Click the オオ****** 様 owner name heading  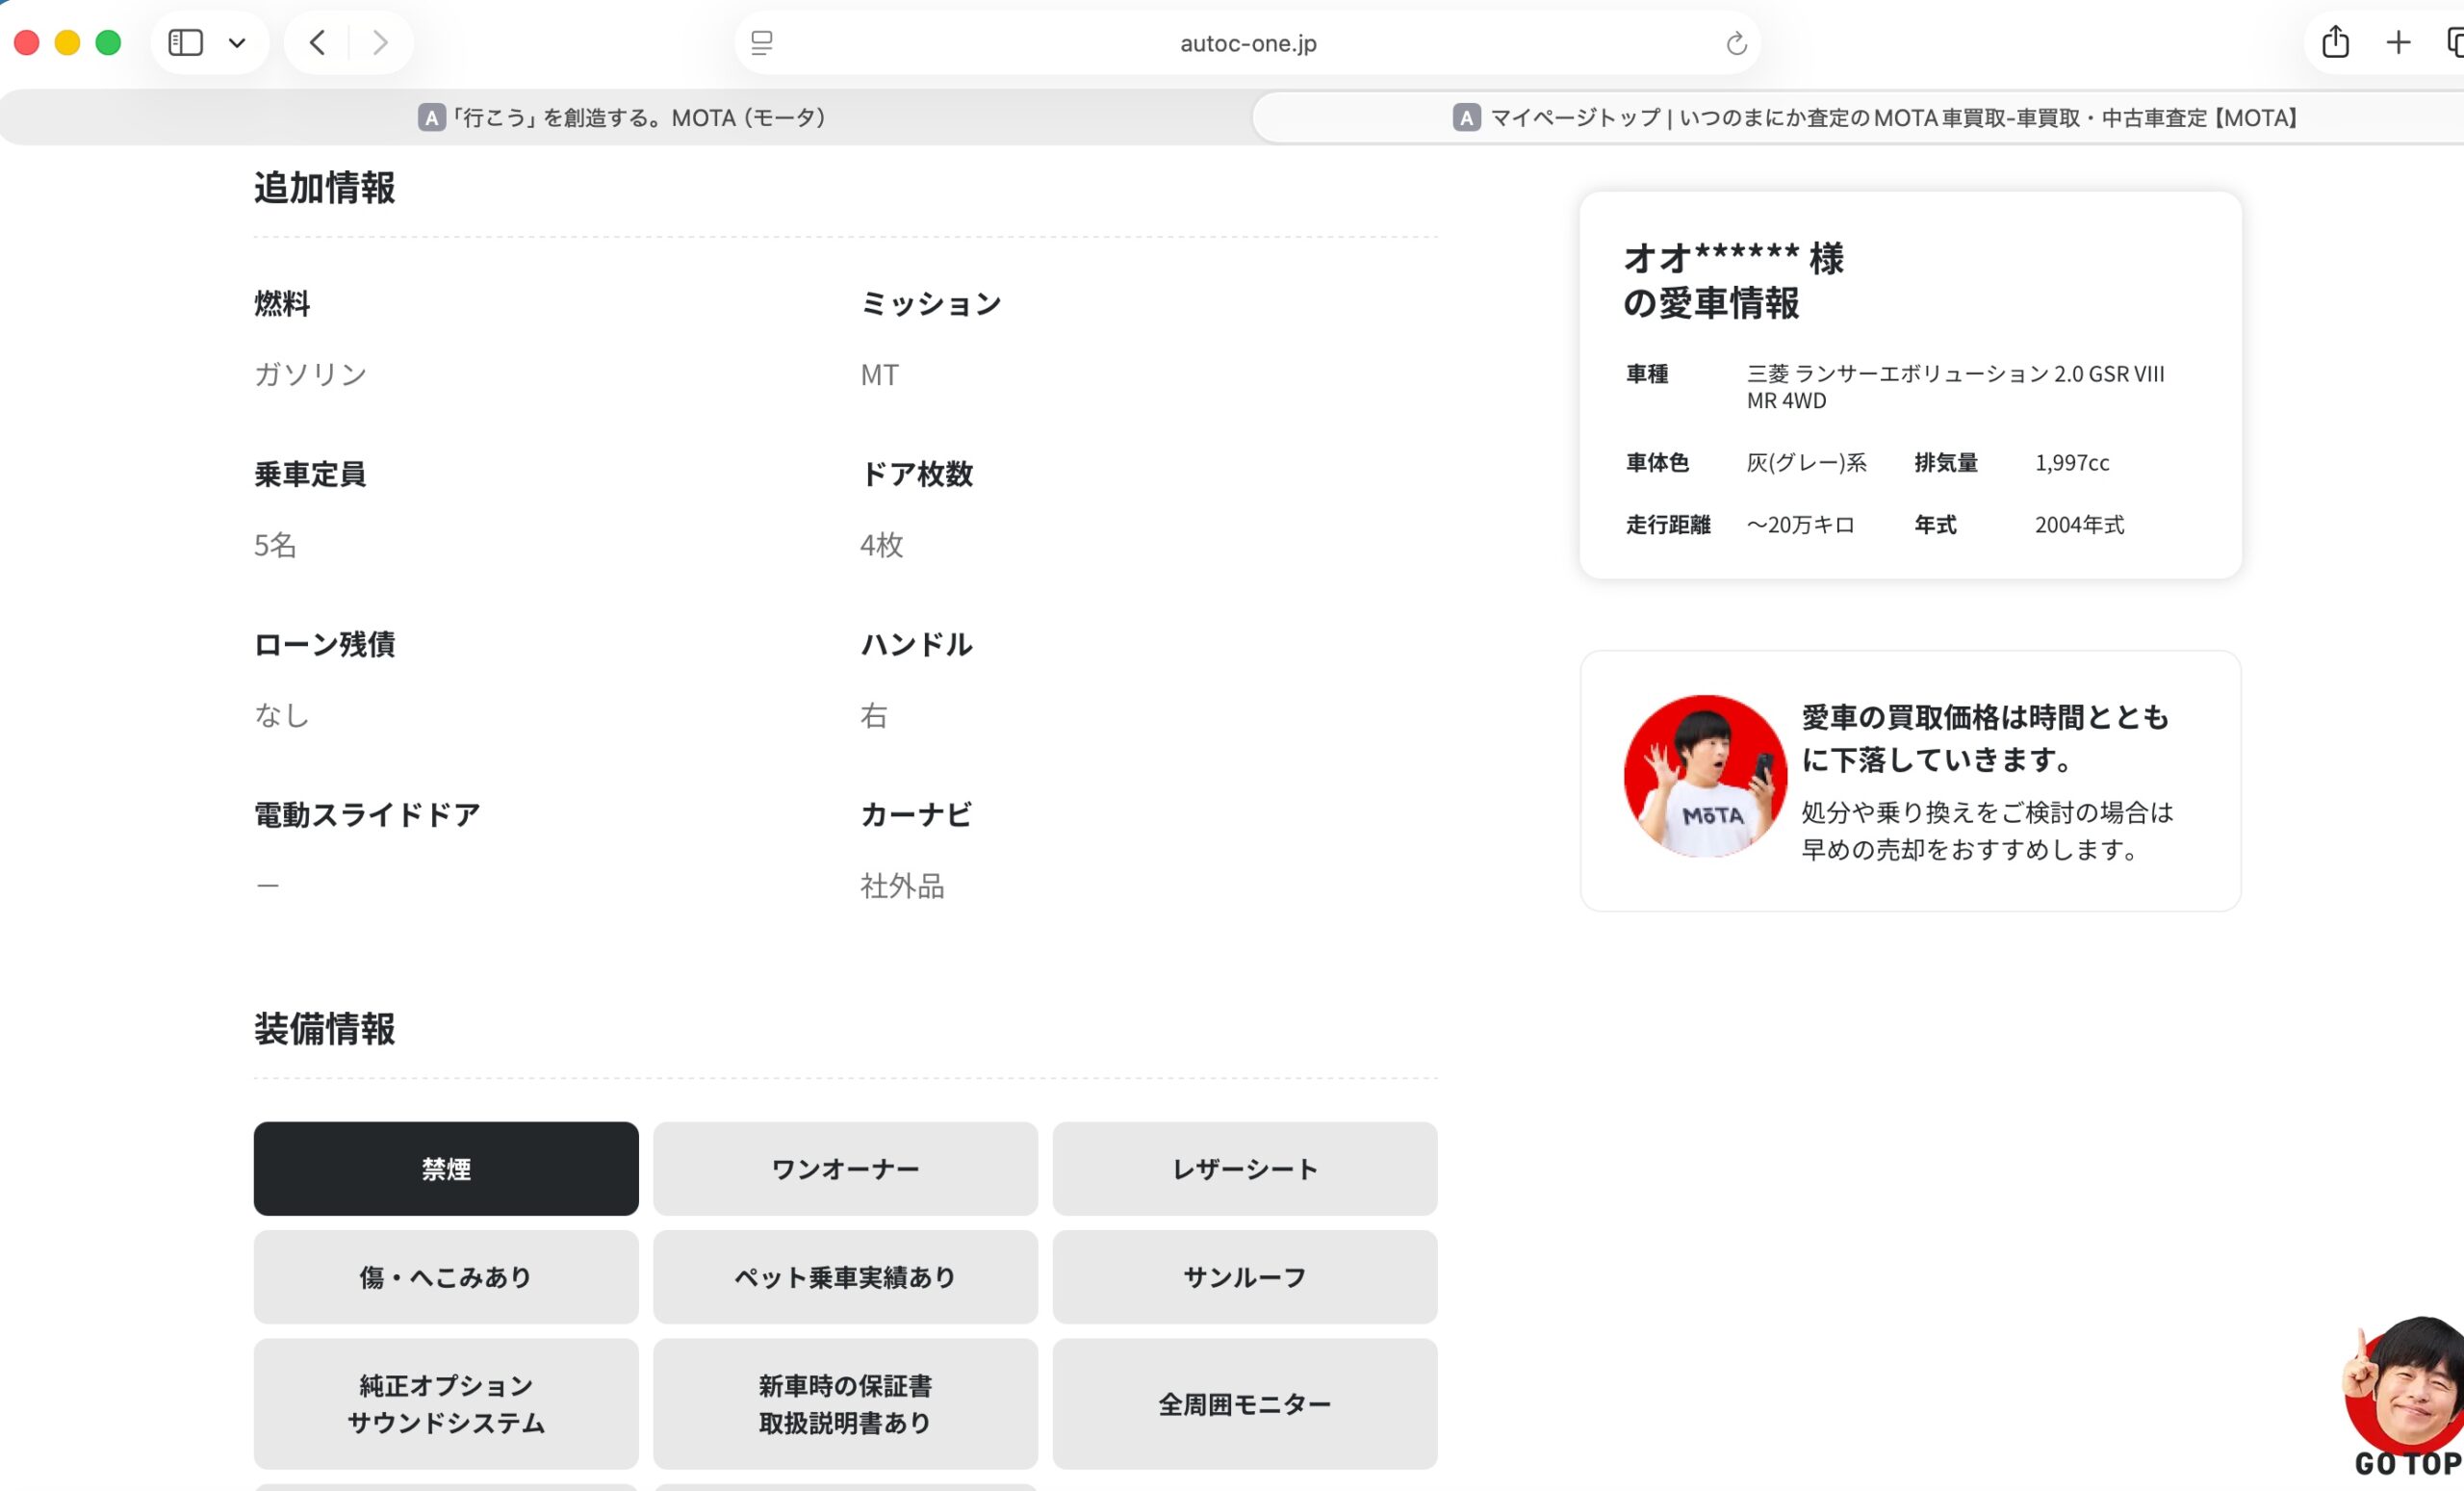coord(1734,258)
